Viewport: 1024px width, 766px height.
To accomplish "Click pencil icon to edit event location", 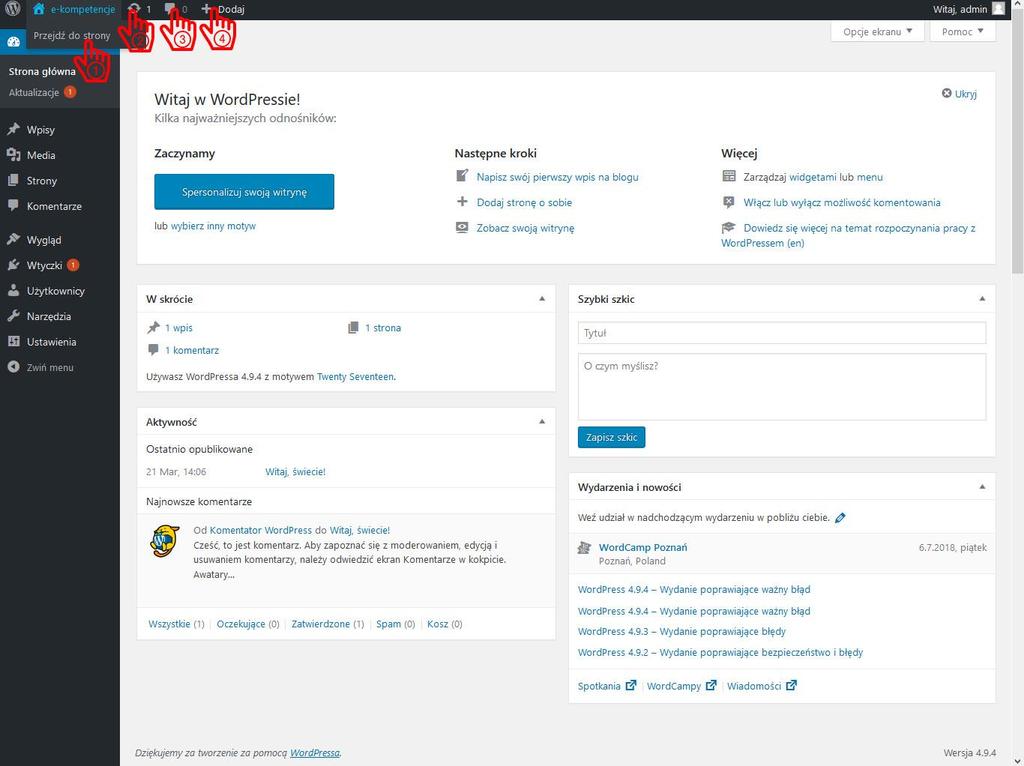I will (840, 518).
